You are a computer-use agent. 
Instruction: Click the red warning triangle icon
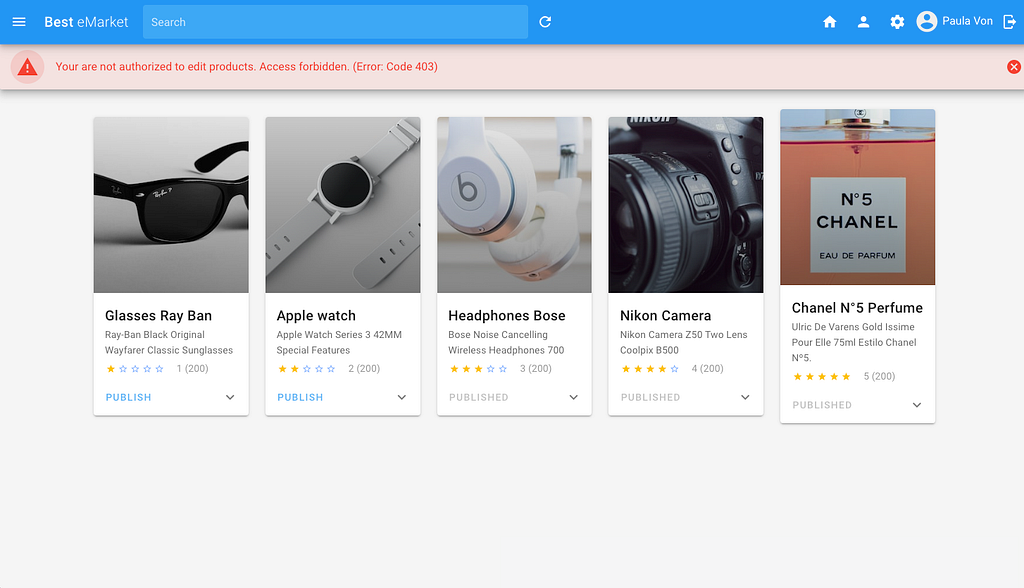click(27, 67)
